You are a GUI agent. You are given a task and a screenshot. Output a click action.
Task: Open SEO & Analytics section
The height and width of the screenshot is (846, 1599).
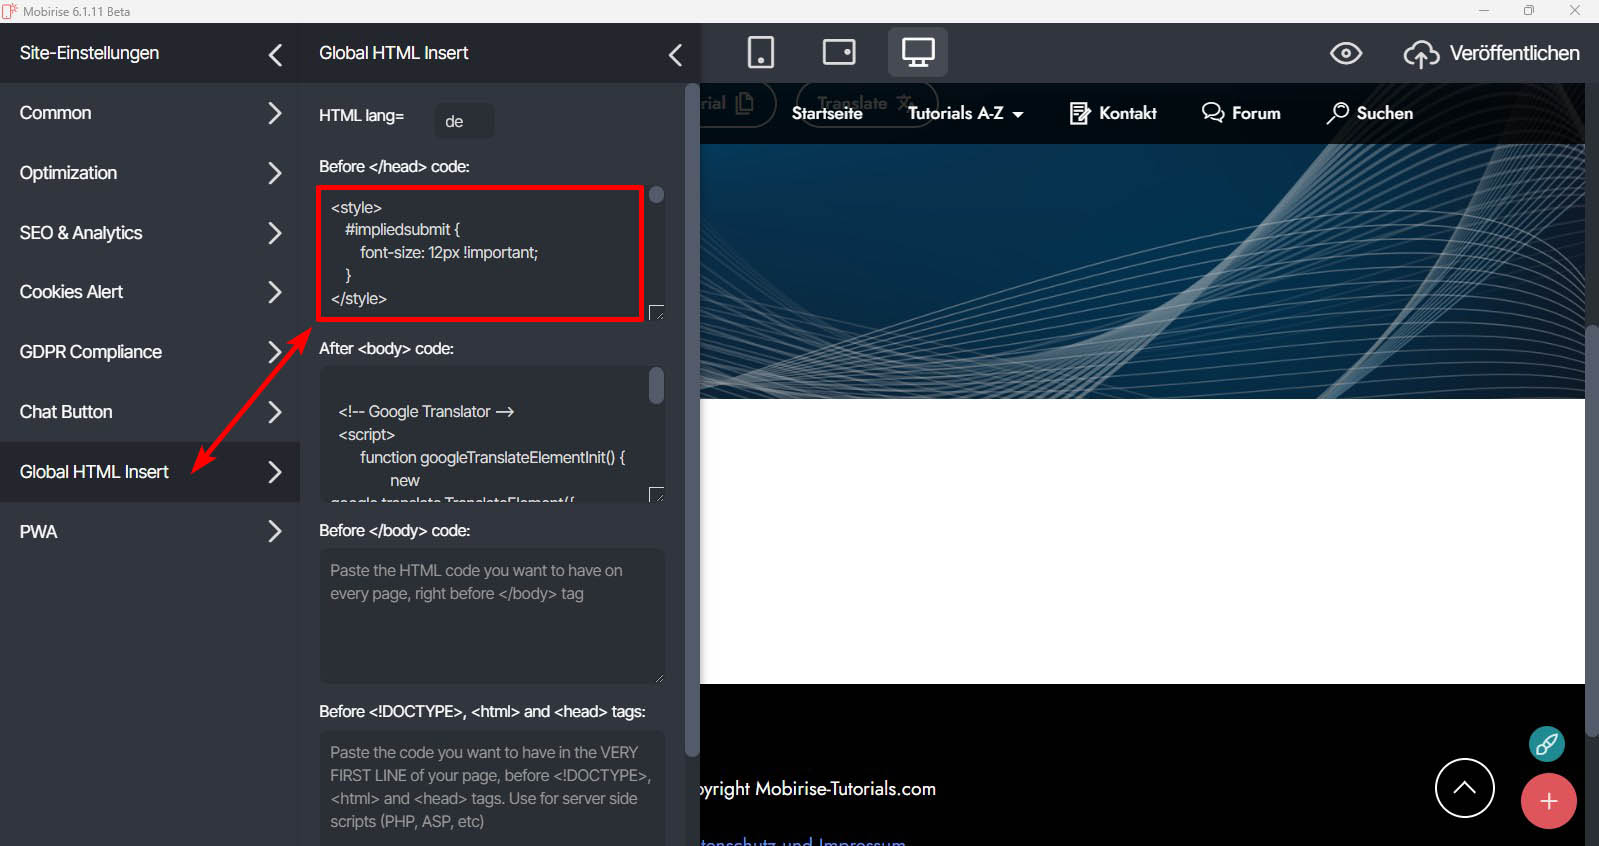tap(150, 233)
